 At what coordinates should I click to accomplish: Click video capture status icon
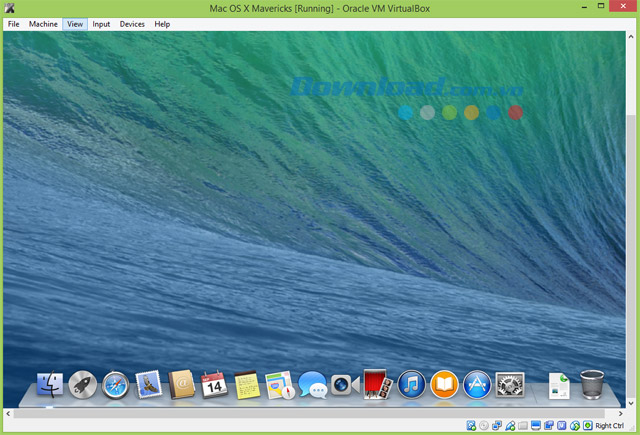click(549, 426)
